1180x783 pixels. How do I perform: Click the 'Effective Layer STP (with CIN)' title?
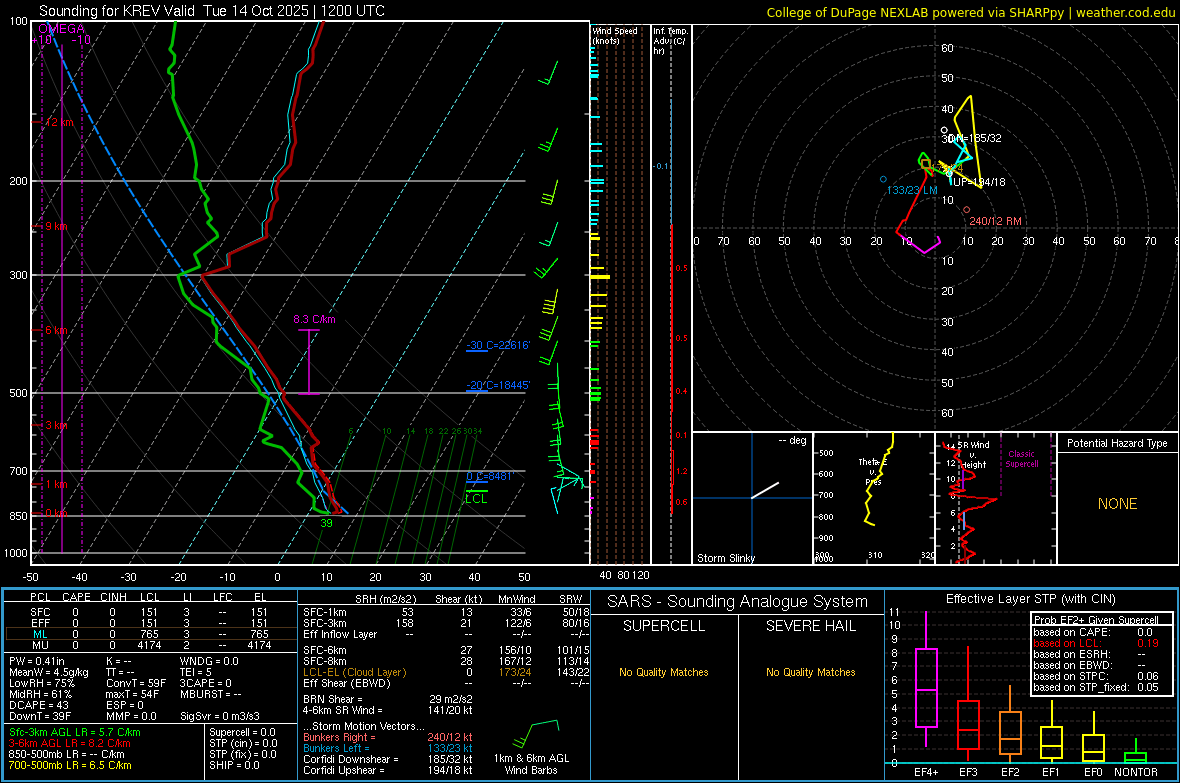click(1030, 599)
